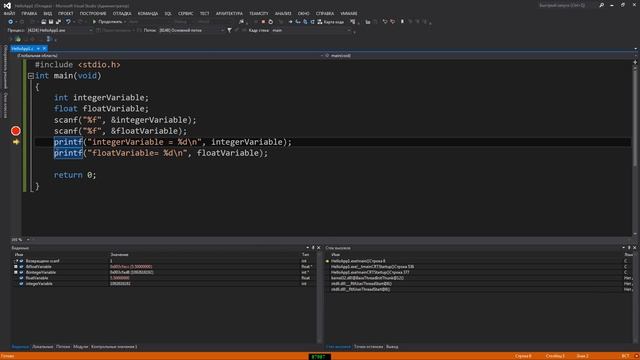Open the Поток thread dropdown
The image size is (640, 360).
click(191, 30)
